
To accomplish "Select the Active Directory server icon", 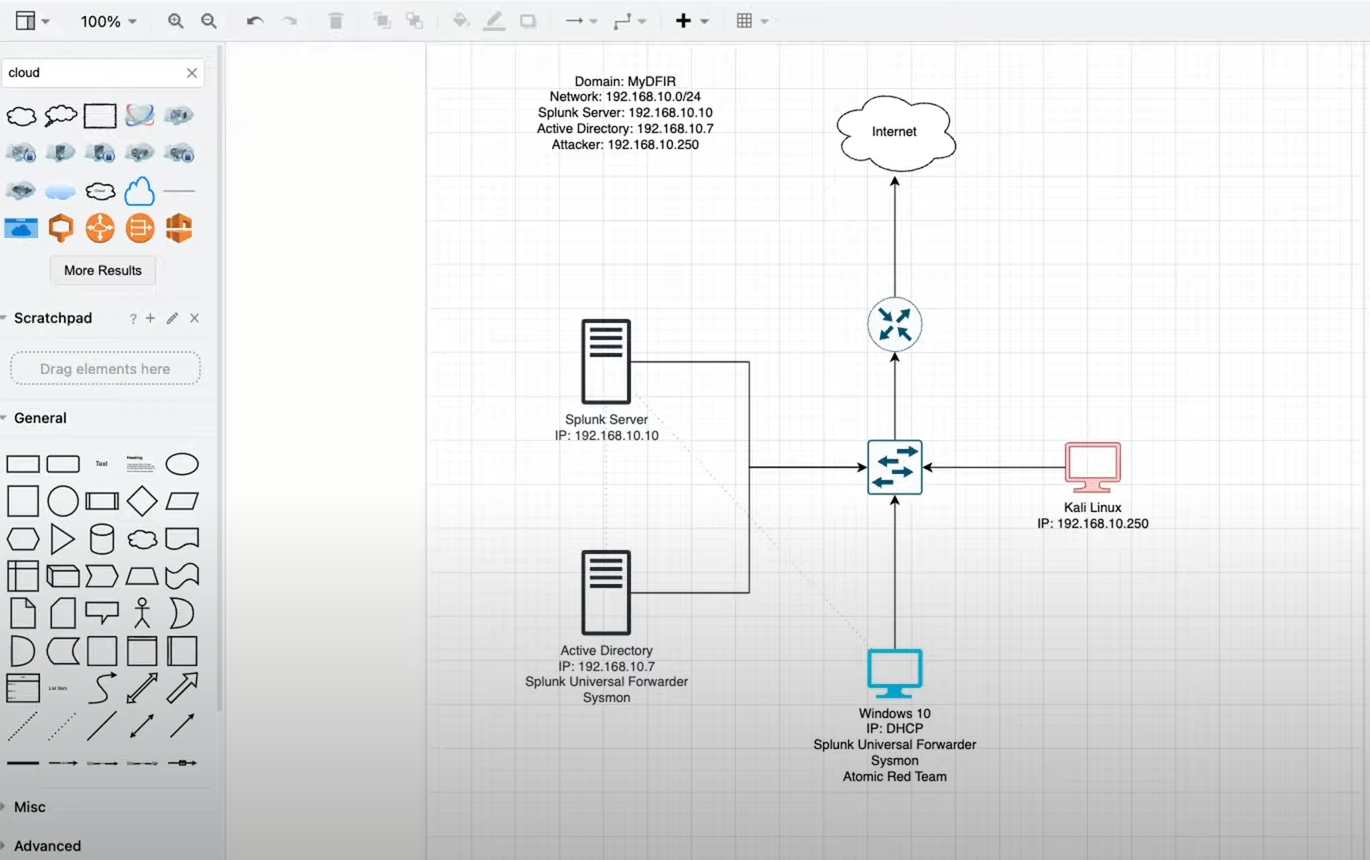I will pyautogui.click(x=606, y=593).
